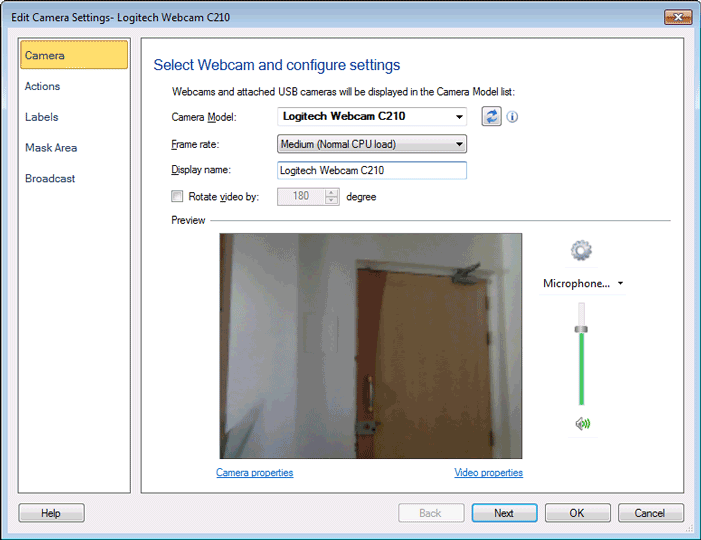Confirm with the OK button
This screenshot has height=540, width=701.
[x=577, y=513]
